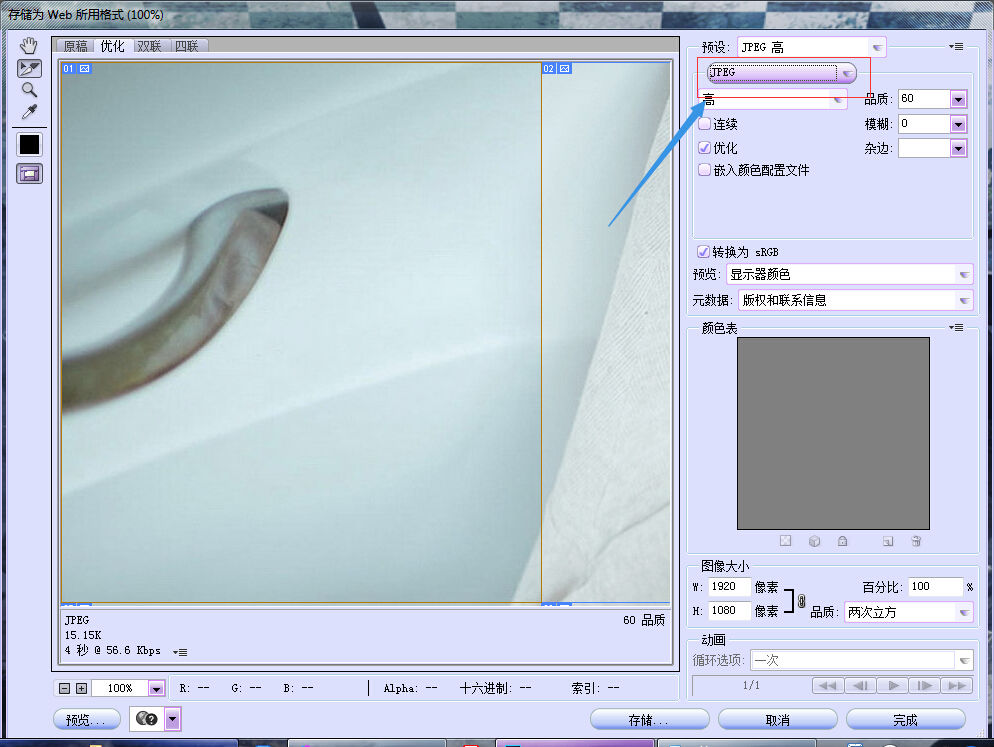Enable the 连续 (Progressive) checkbox
Screen dimensions: 994x747
pos(705,124)
